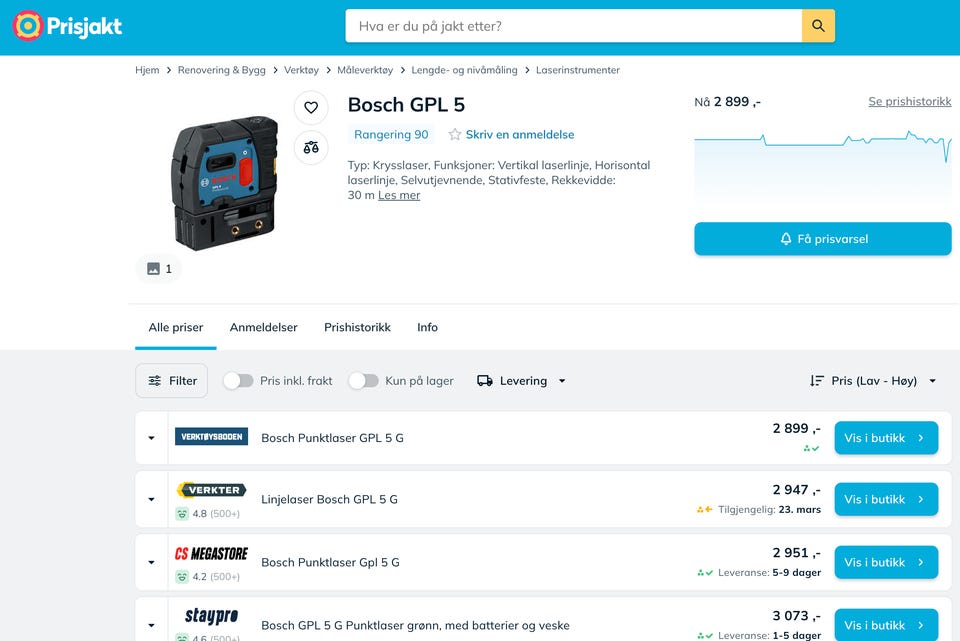
Task: Open Lengde- og nivåmåling breadcrumb
Action: [464, 70]
